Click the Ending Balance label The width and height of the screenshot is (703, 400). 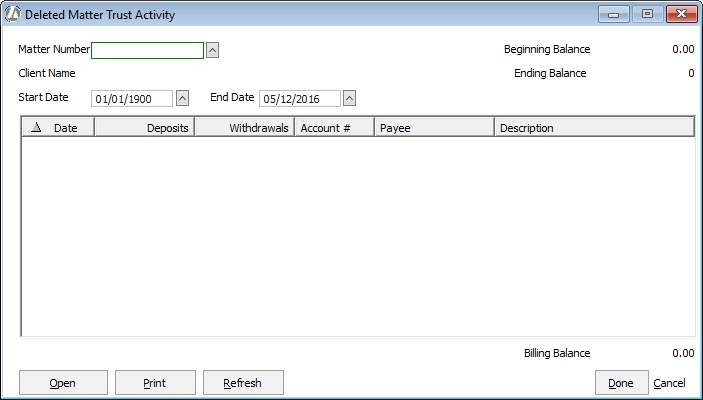click(550, 73)
